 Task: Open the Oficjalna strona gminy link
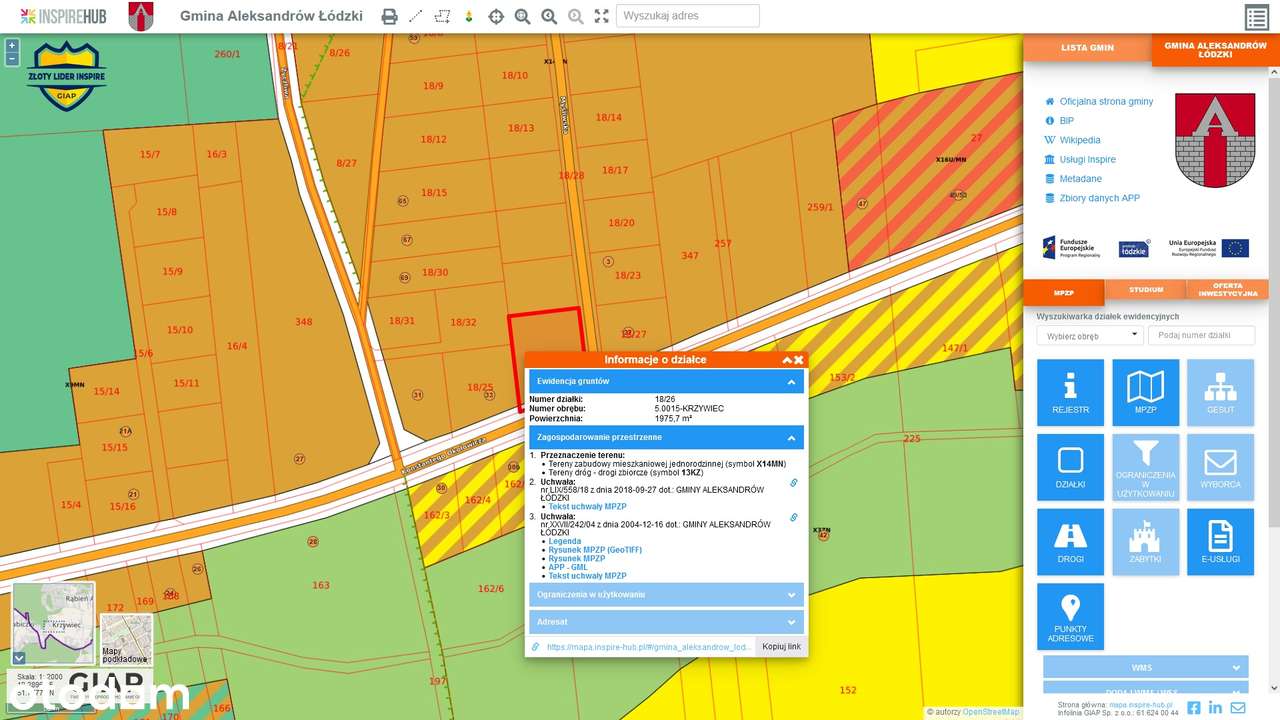(x=1106, y=102)
